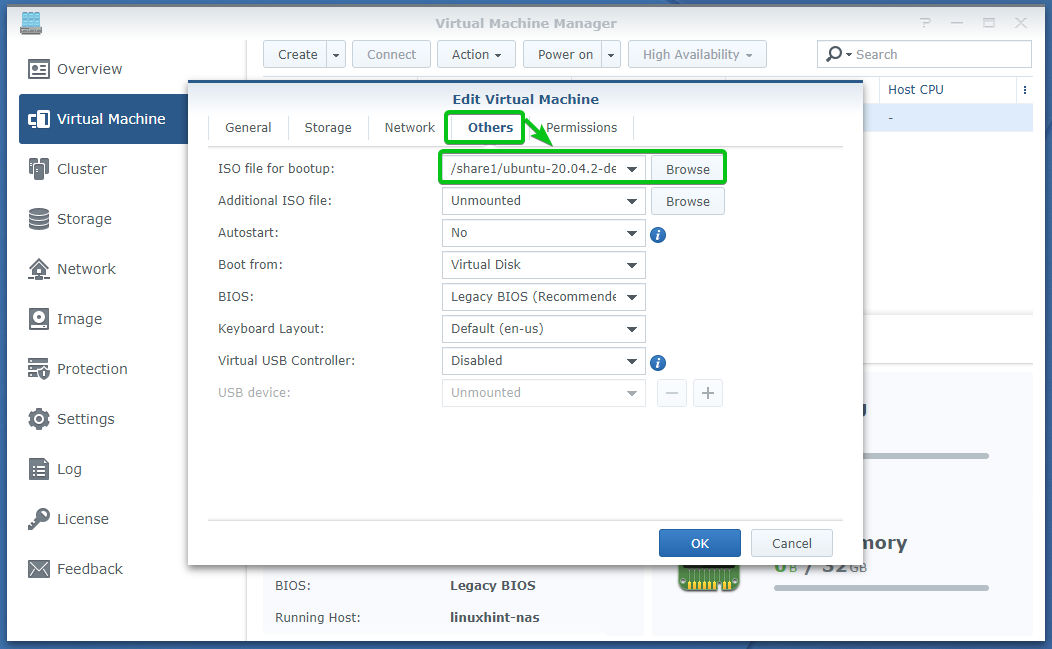Viewport: 1052px width, 649px height.
Task: Click the Connect button
Action: click(x=391, y=54)
